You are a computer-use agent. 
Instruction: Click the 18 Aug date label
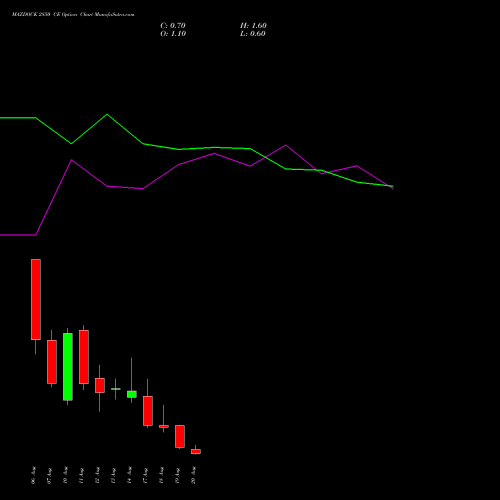pyautogui.click(x=161, y=475)
